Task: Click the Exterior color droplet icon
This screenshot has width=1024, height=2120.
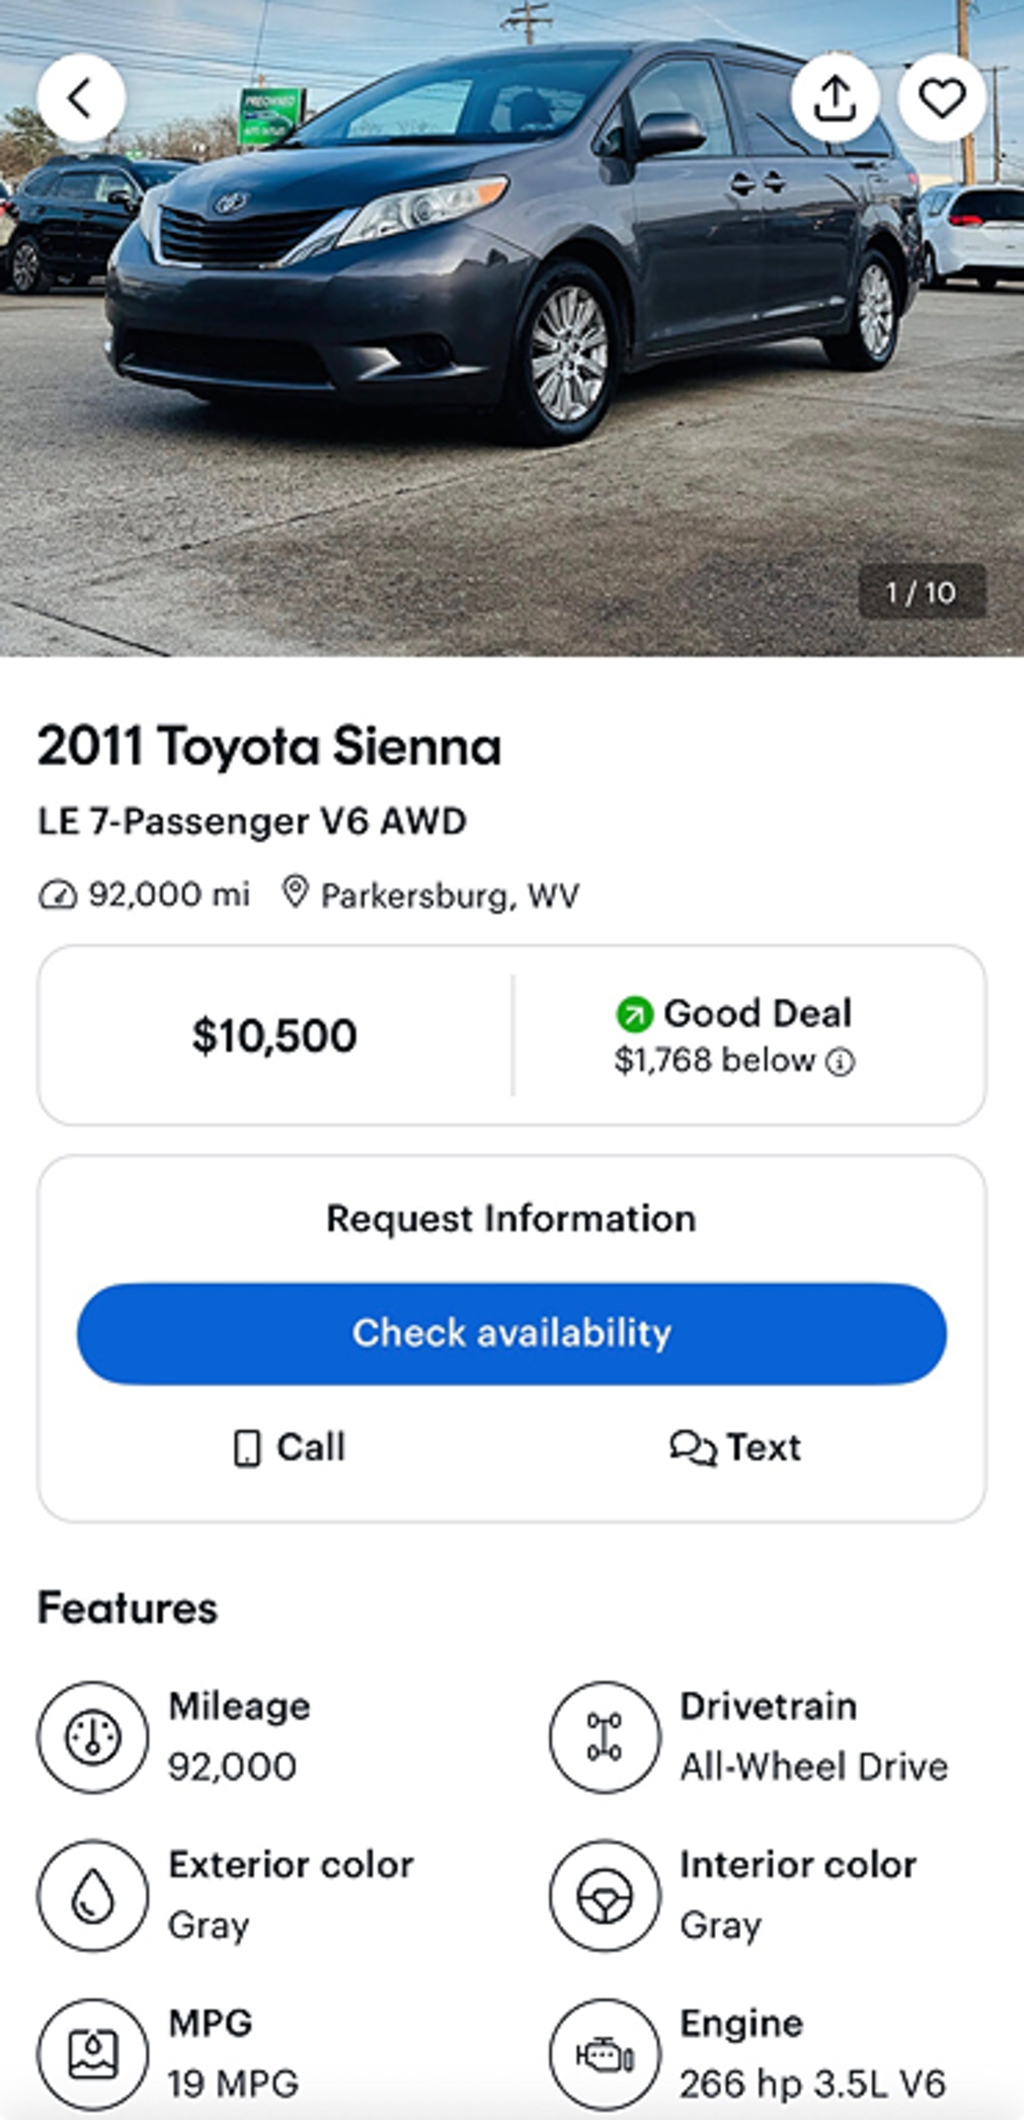Action: click(93, 1895)
